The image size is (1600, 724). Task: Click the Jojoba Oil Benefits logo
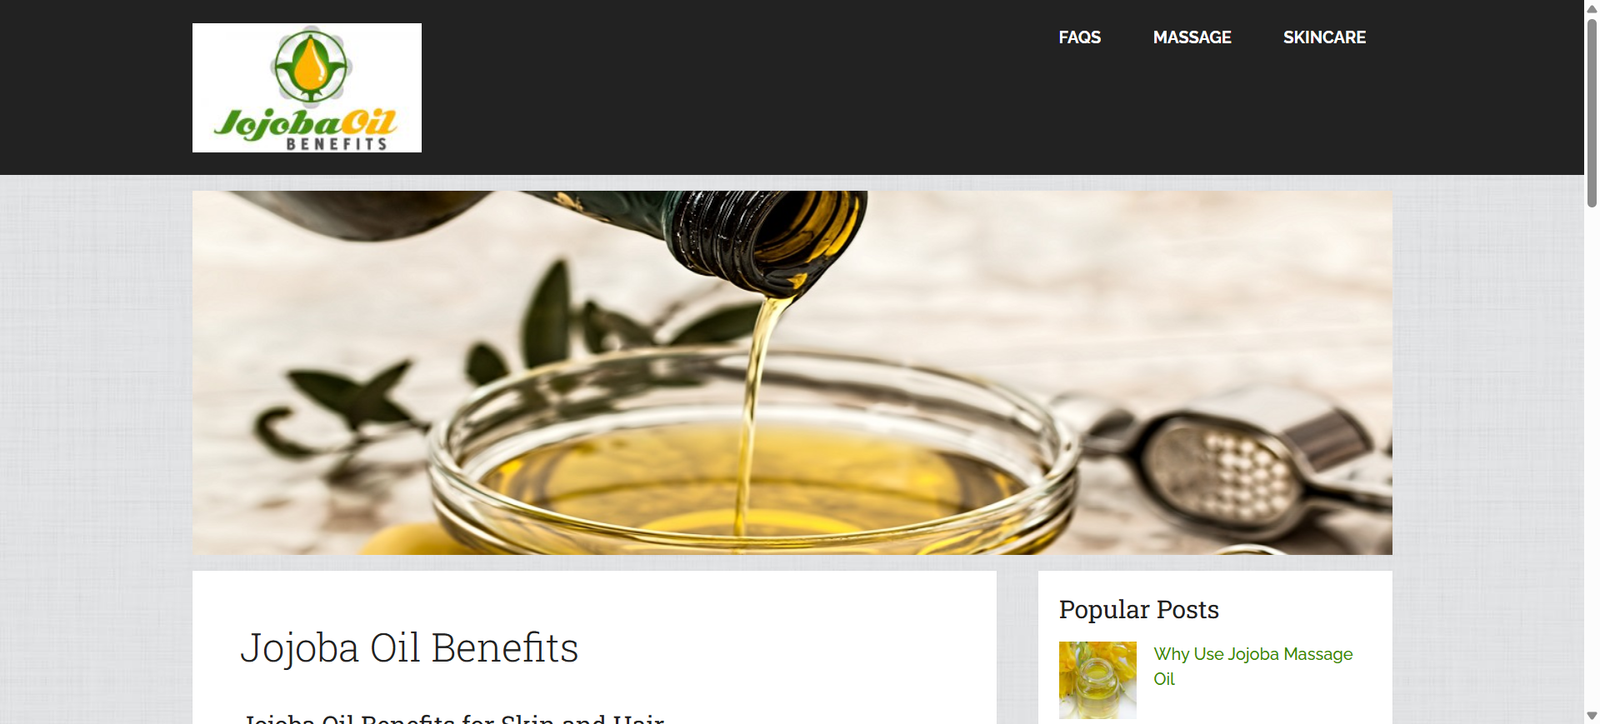307,88
